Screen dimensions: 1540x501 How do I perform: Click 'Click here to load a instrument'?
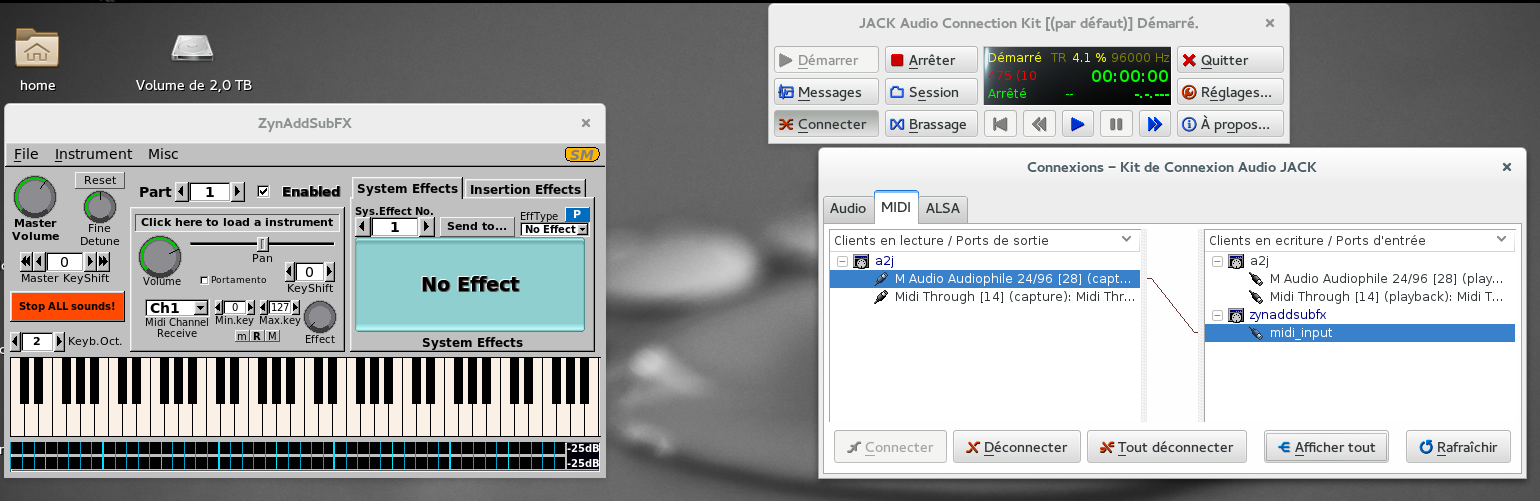[x=237, y=222]
